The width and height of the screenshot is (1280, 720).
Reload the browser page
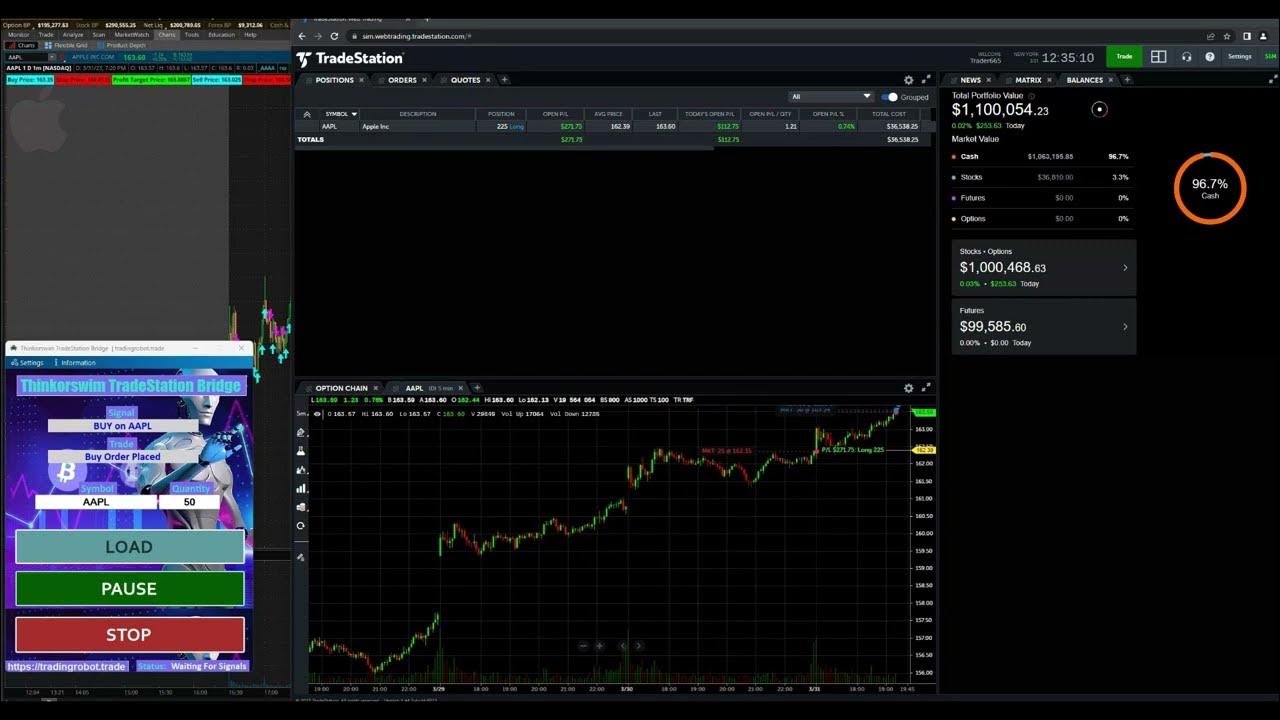tap(334, 36)
